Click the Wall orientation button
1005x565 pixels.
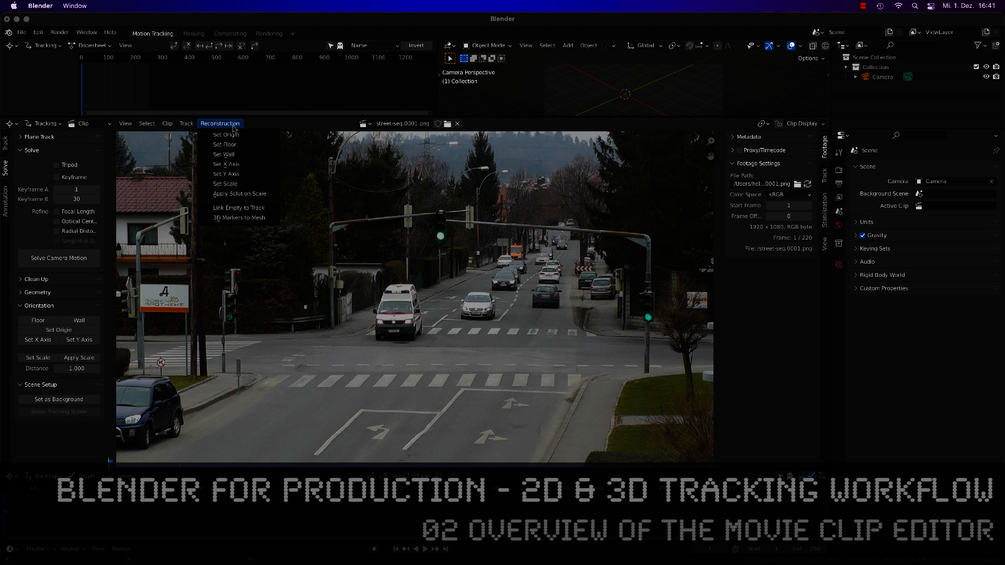(x=79, y=320)
